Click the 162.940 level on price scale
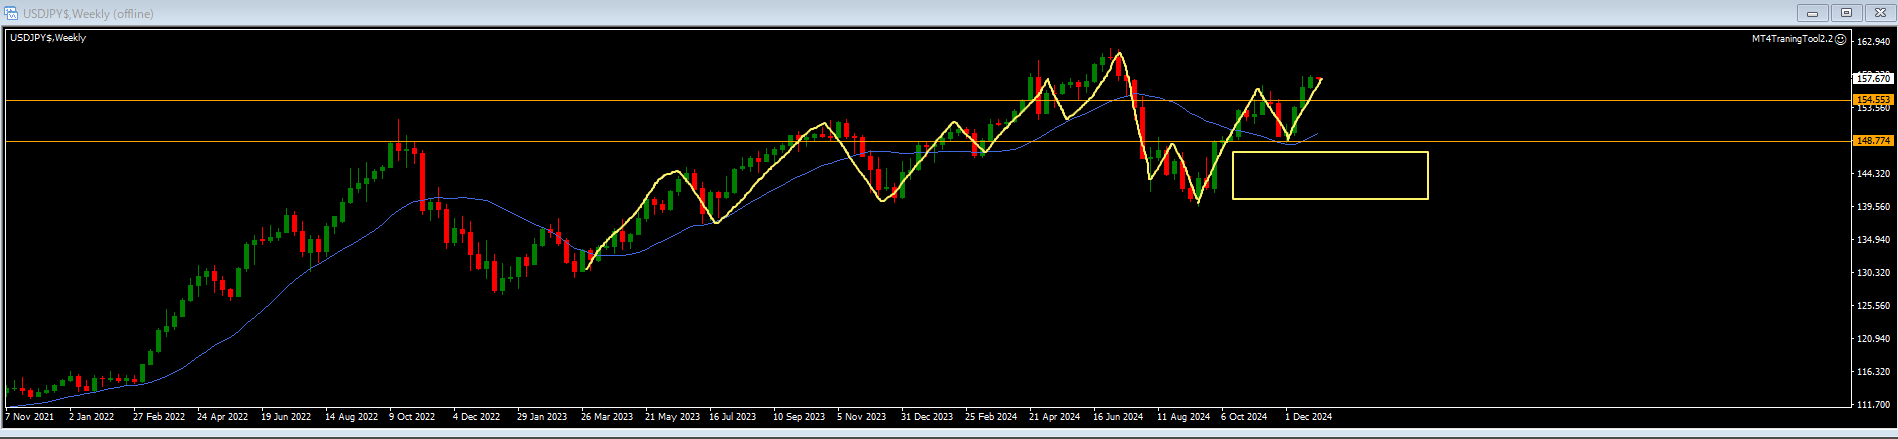 tap(1873, 42)
